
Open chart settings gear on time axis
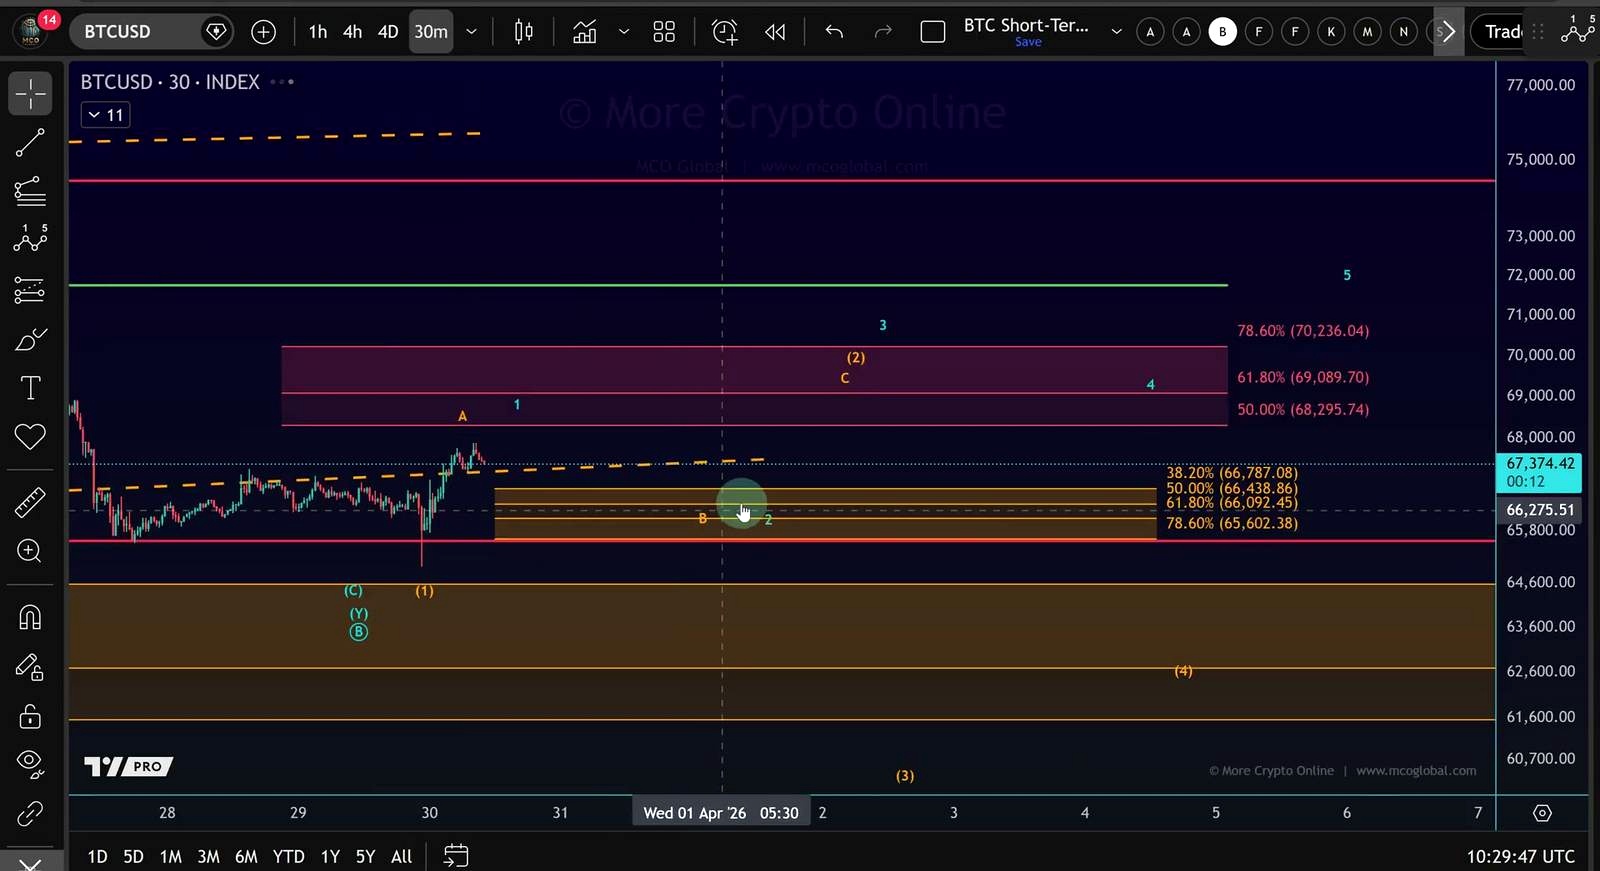[1542, 813]
